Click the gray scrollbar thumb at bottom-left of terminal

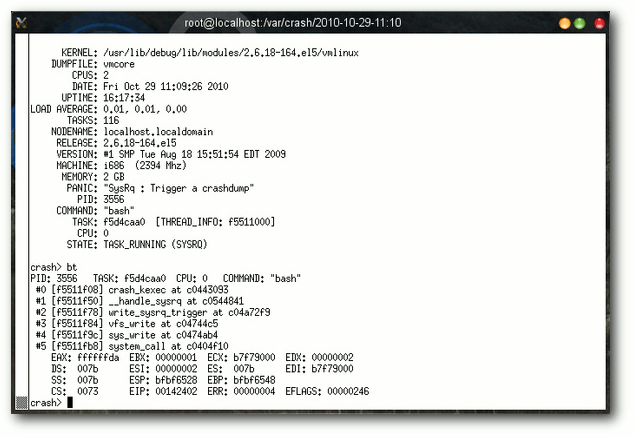pos(21,402)
